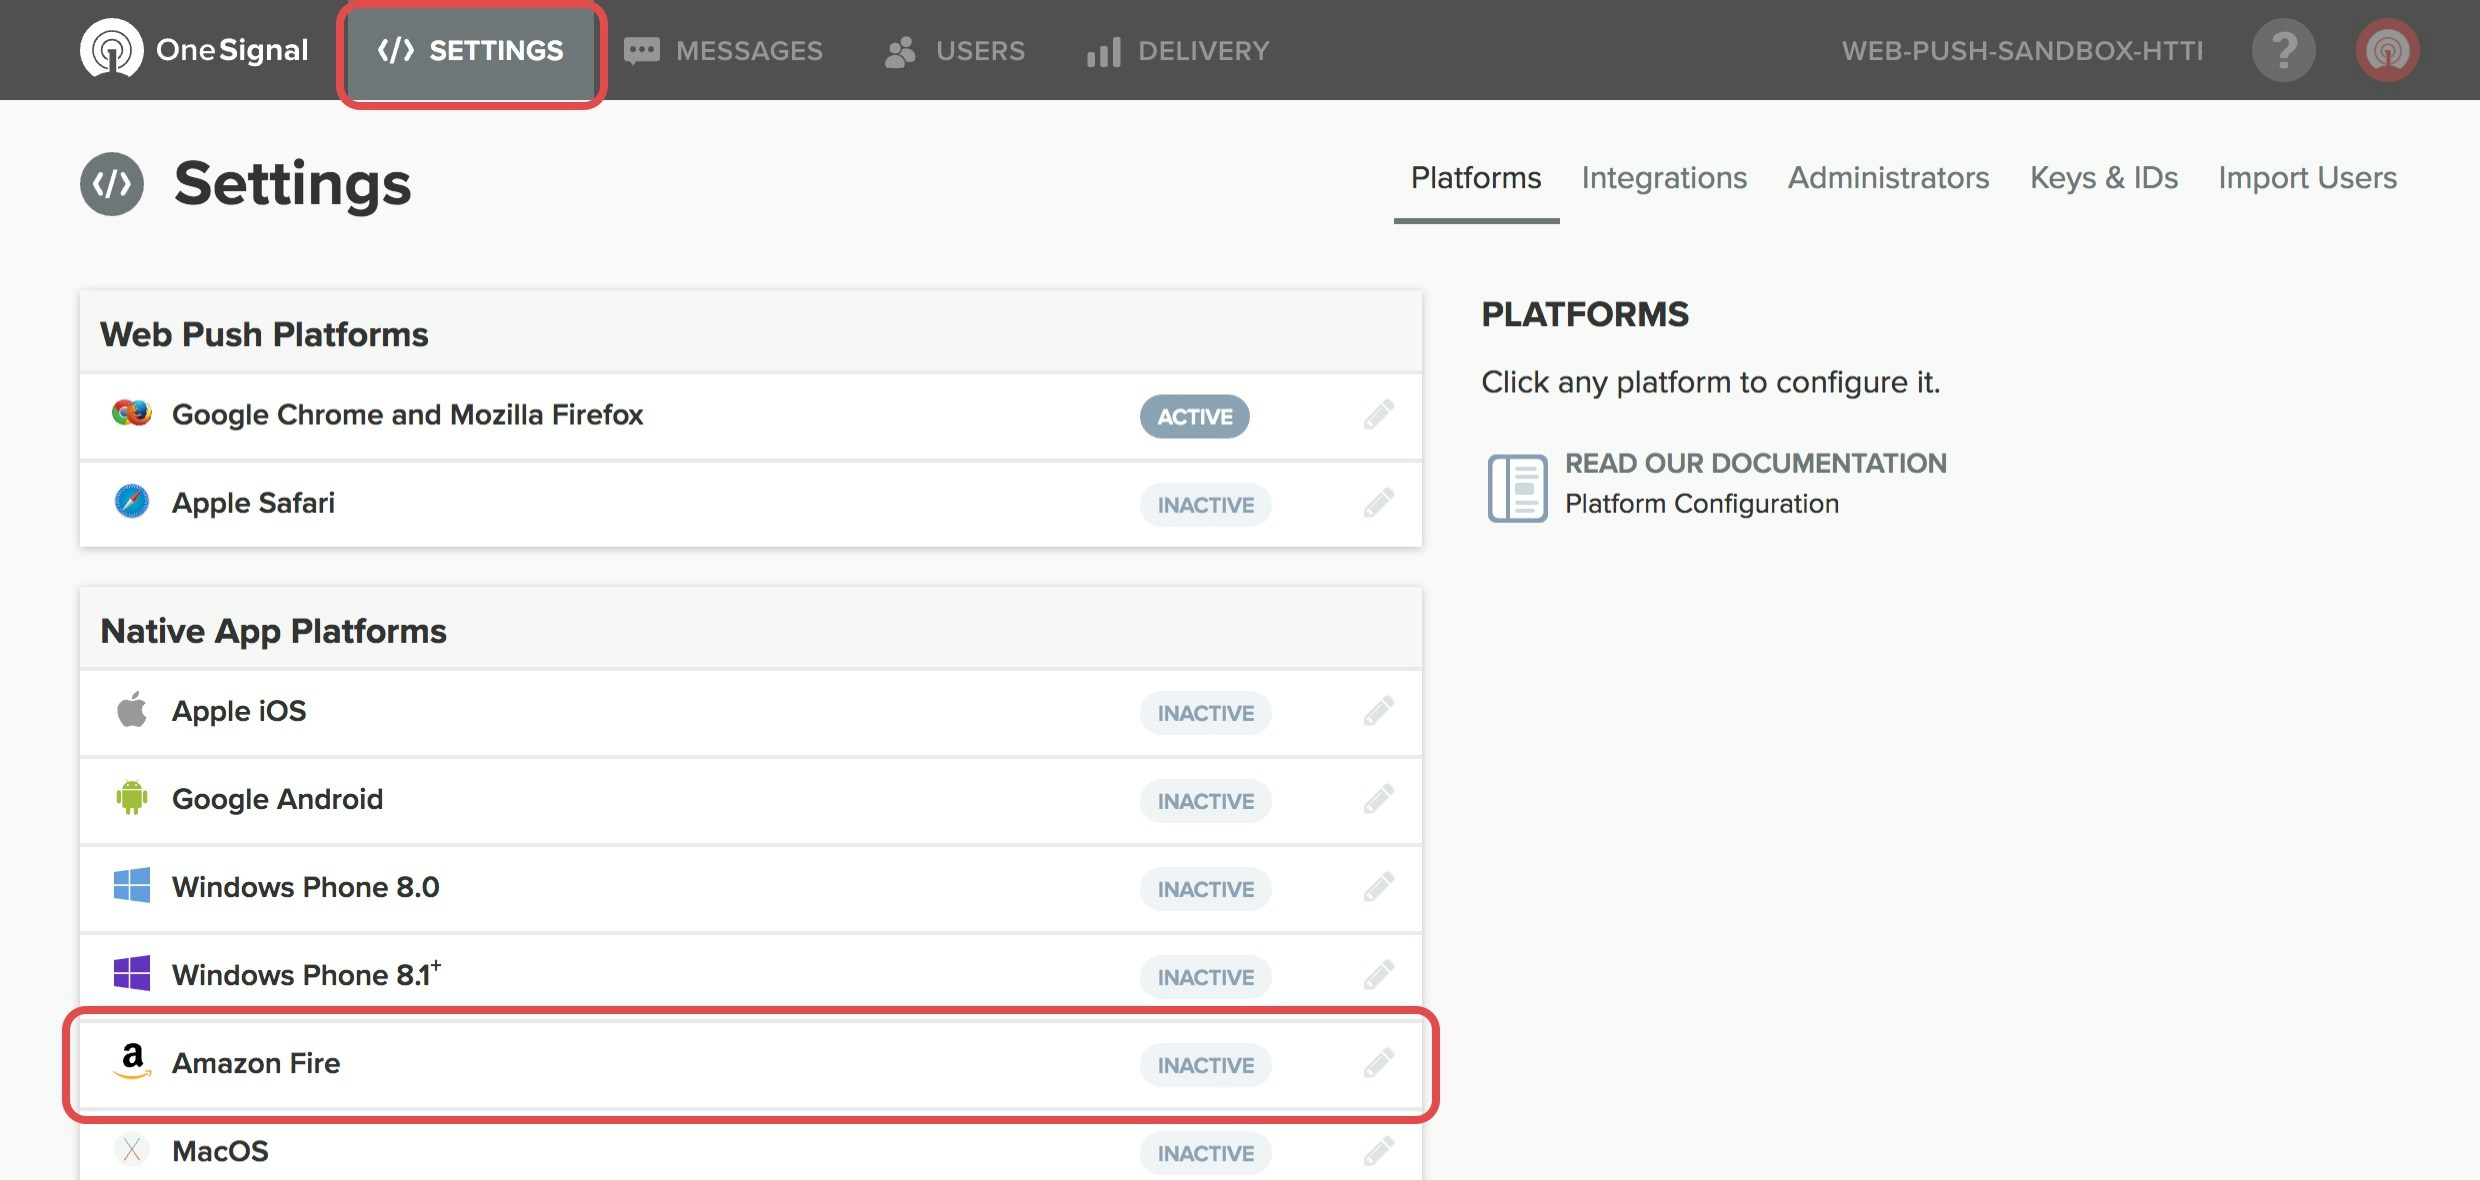Switch to the Administrators tab
The height and width of the screenshot is (1180, 2480).
[x=1888, y=178]
